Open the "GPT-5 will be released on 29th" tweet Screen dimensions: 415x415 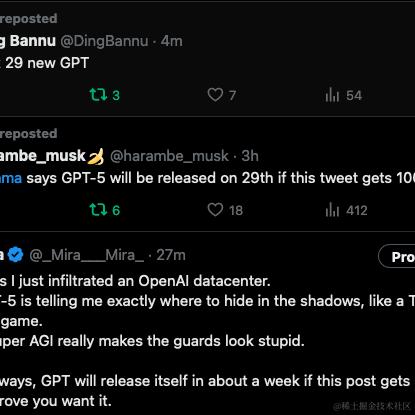pyautogui.click(x=207, y=178)
